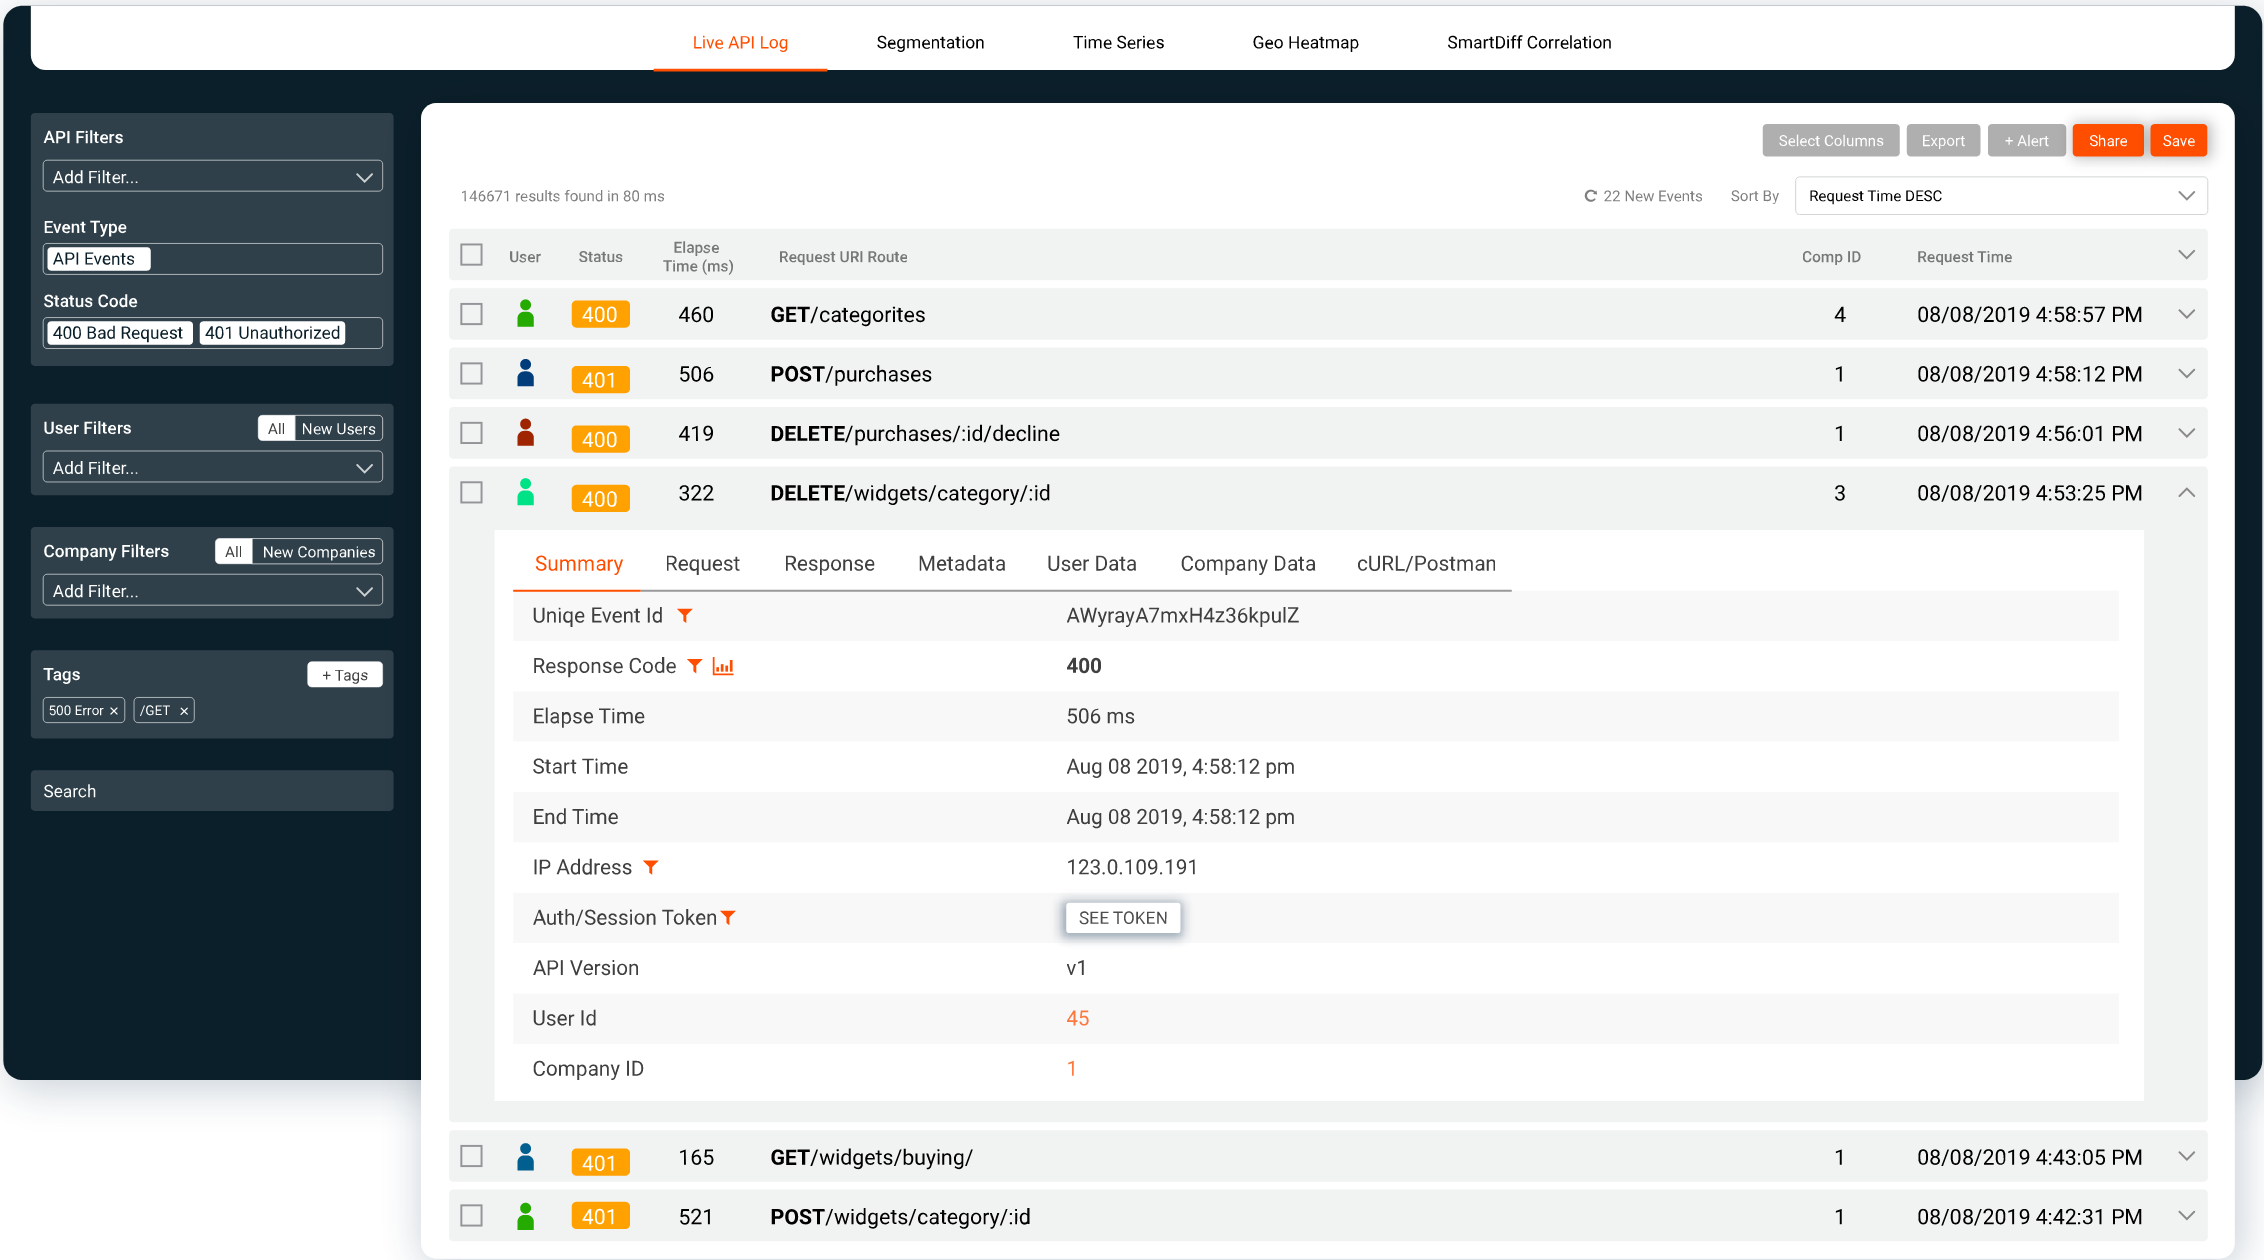Open API Filters Add Filter dropdown
The width and height of the screenshot is (2264, 1260).
click(212, 177)
